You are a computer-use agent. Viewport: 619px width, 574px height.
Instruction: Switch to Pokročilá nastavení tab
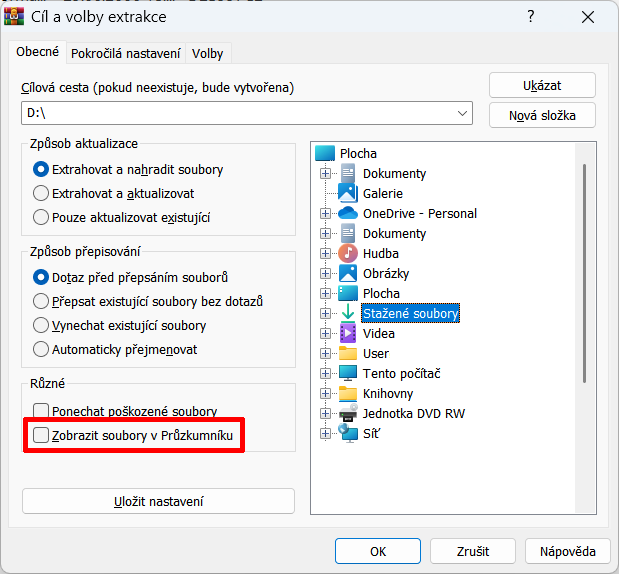tap(126, 54)
